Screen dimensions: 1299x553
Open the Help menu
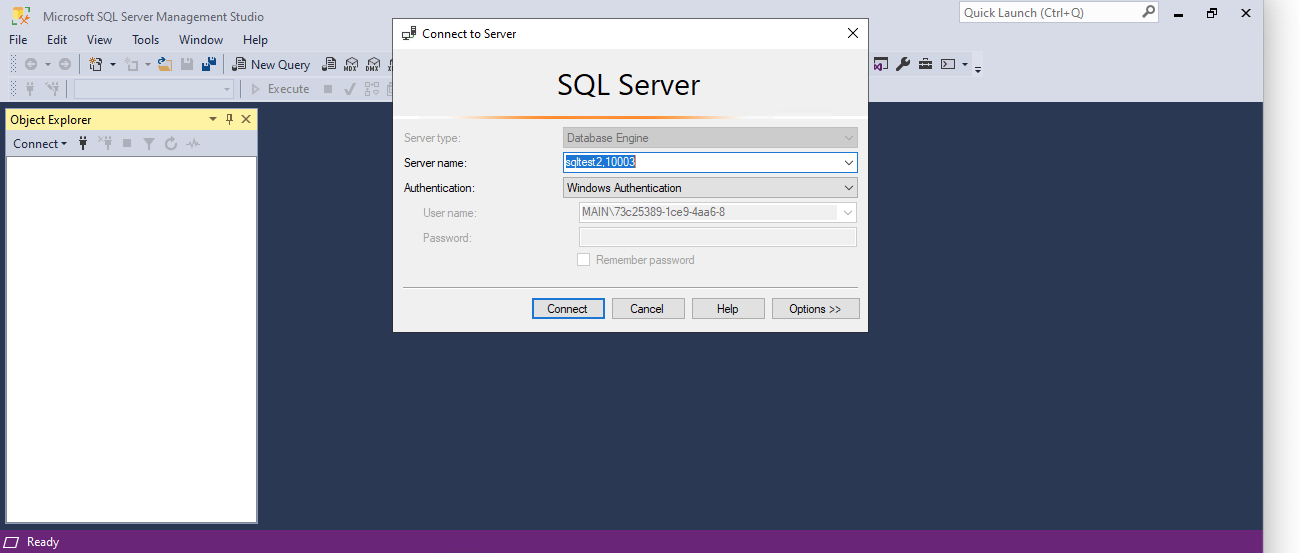coord(255,40)
